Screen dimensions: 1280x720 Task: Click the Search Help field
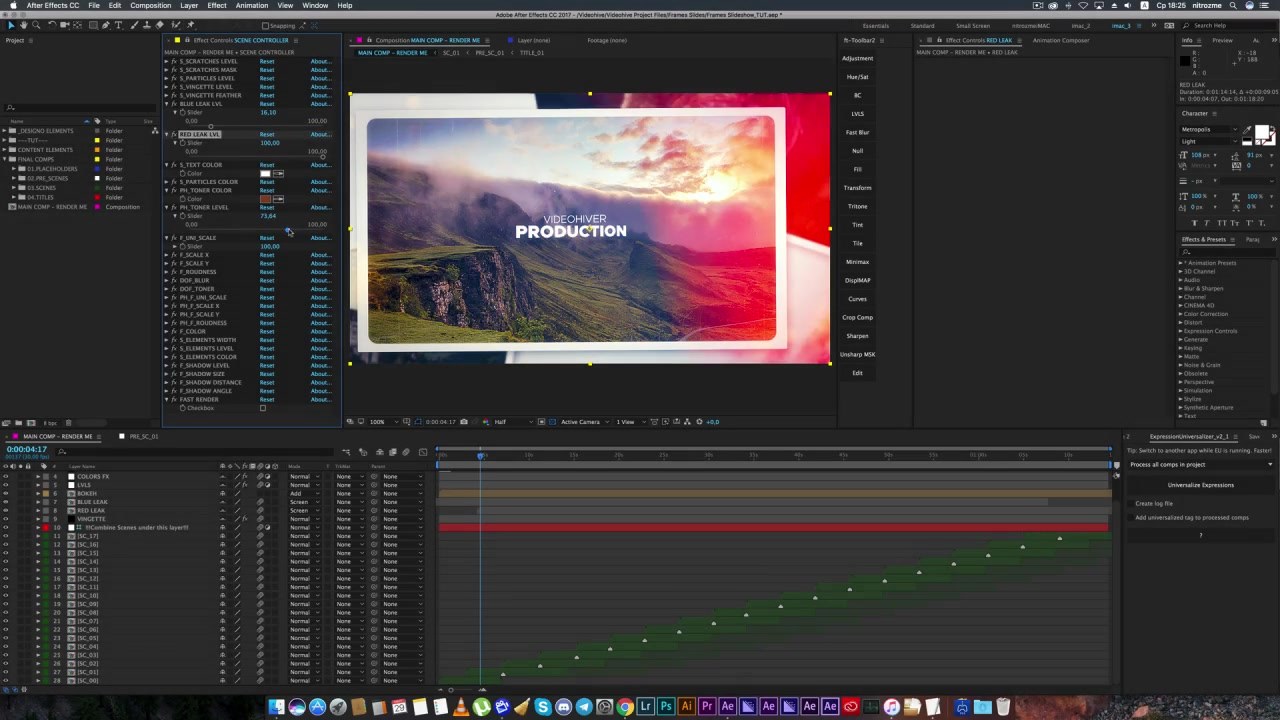pos(1230,25)
